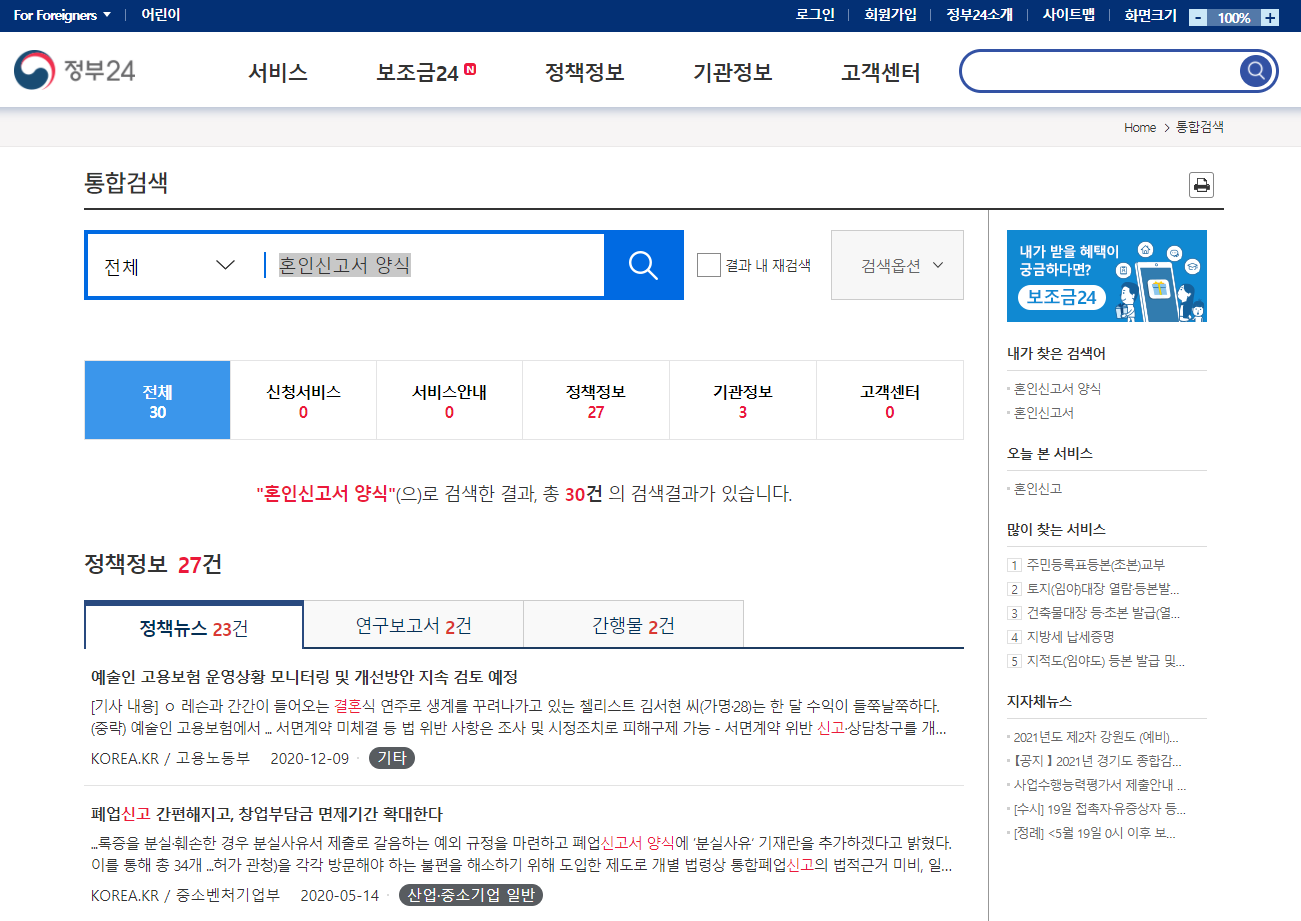Open popular service 건축물대장 등·초본 발급
Viewport: 1301px width, 921px height.
(1102, 613)
